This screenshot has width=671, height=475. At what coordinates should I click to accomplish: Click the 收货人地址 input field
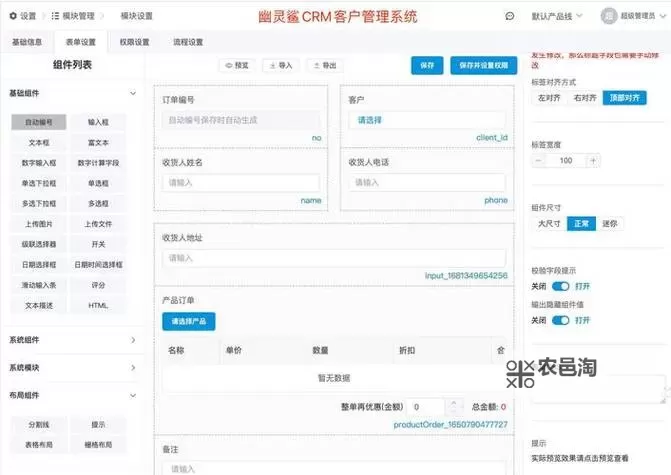point(334,258)
